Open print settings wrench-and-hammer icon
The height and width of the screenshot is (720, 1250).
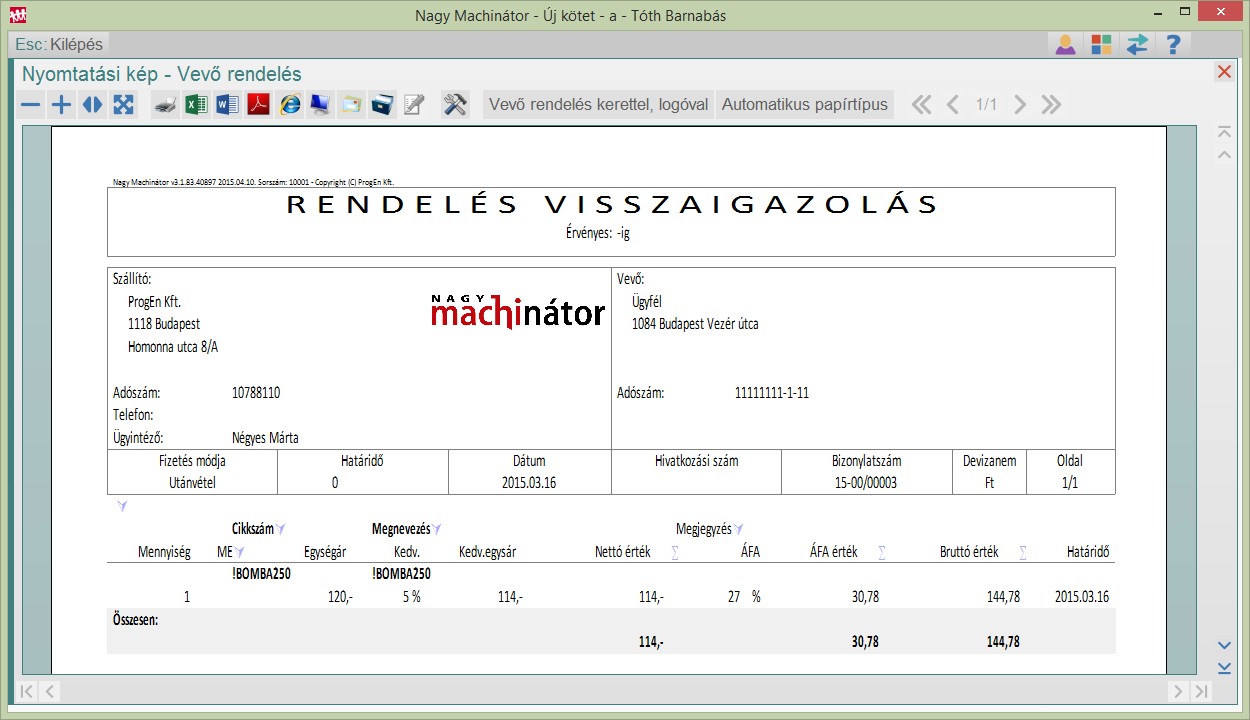[455, 105]
